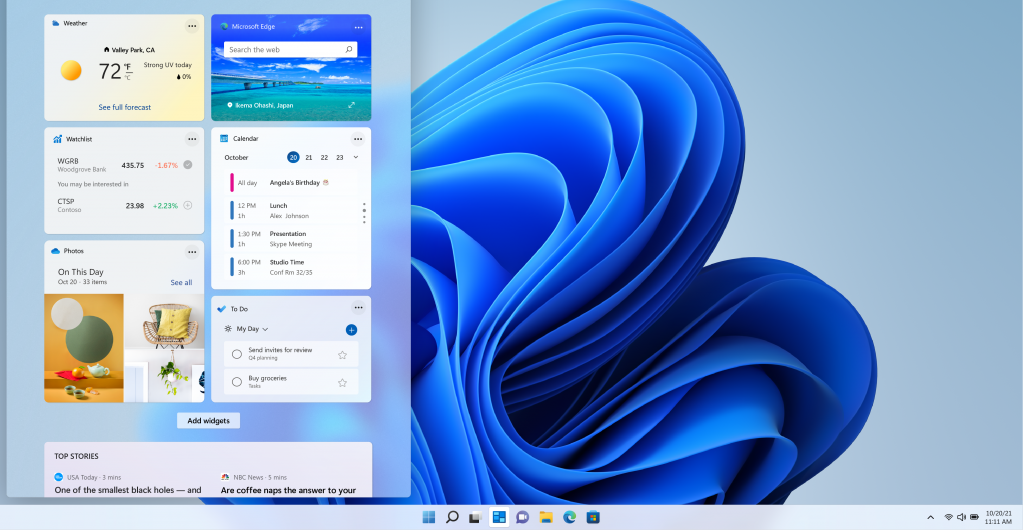
Task: Open the Calendar widget options menu
Action: (x=358, y=139)
